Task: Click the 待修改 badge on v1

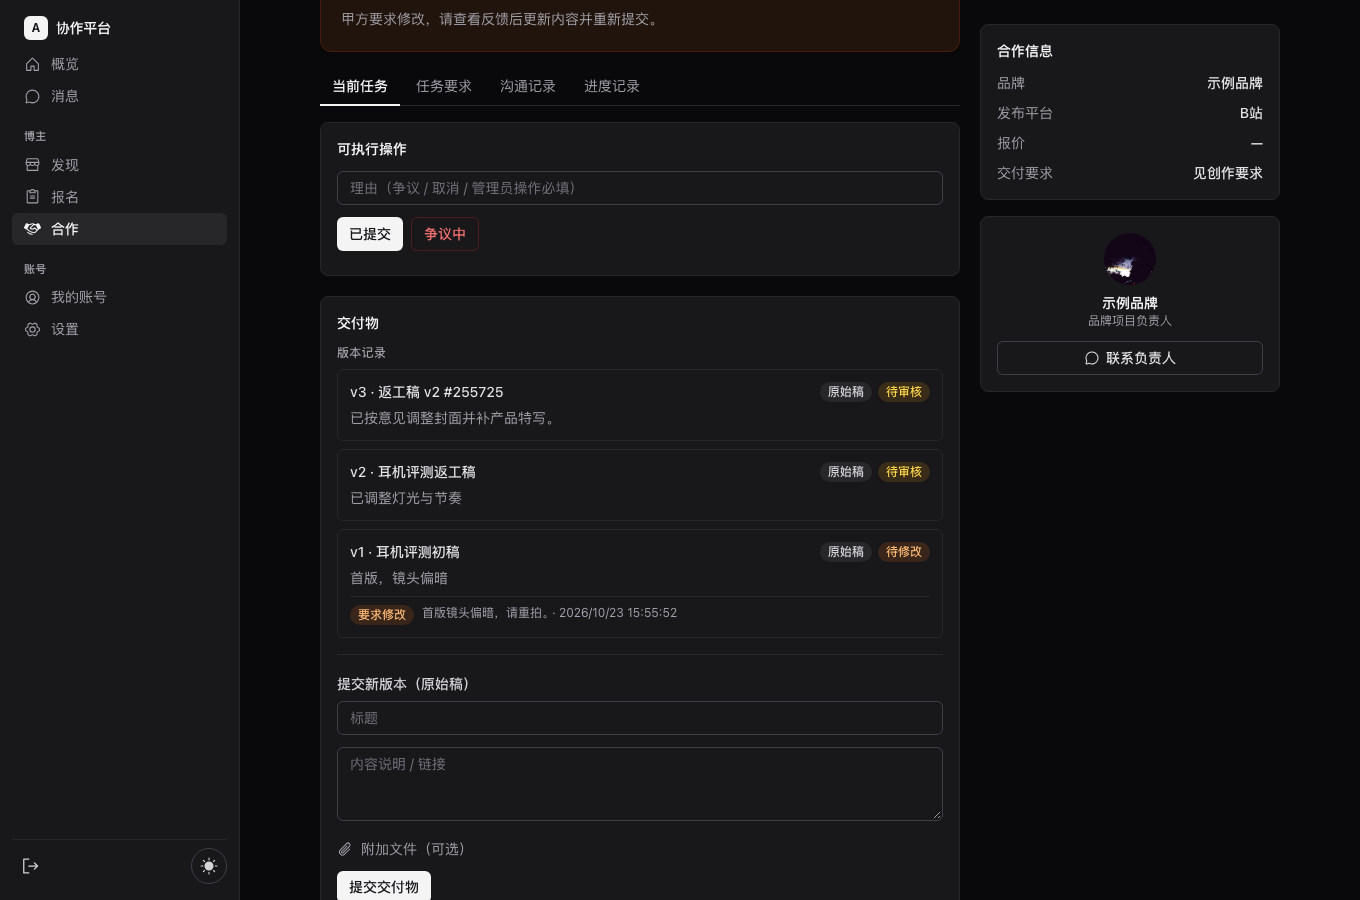Action: 904,552
